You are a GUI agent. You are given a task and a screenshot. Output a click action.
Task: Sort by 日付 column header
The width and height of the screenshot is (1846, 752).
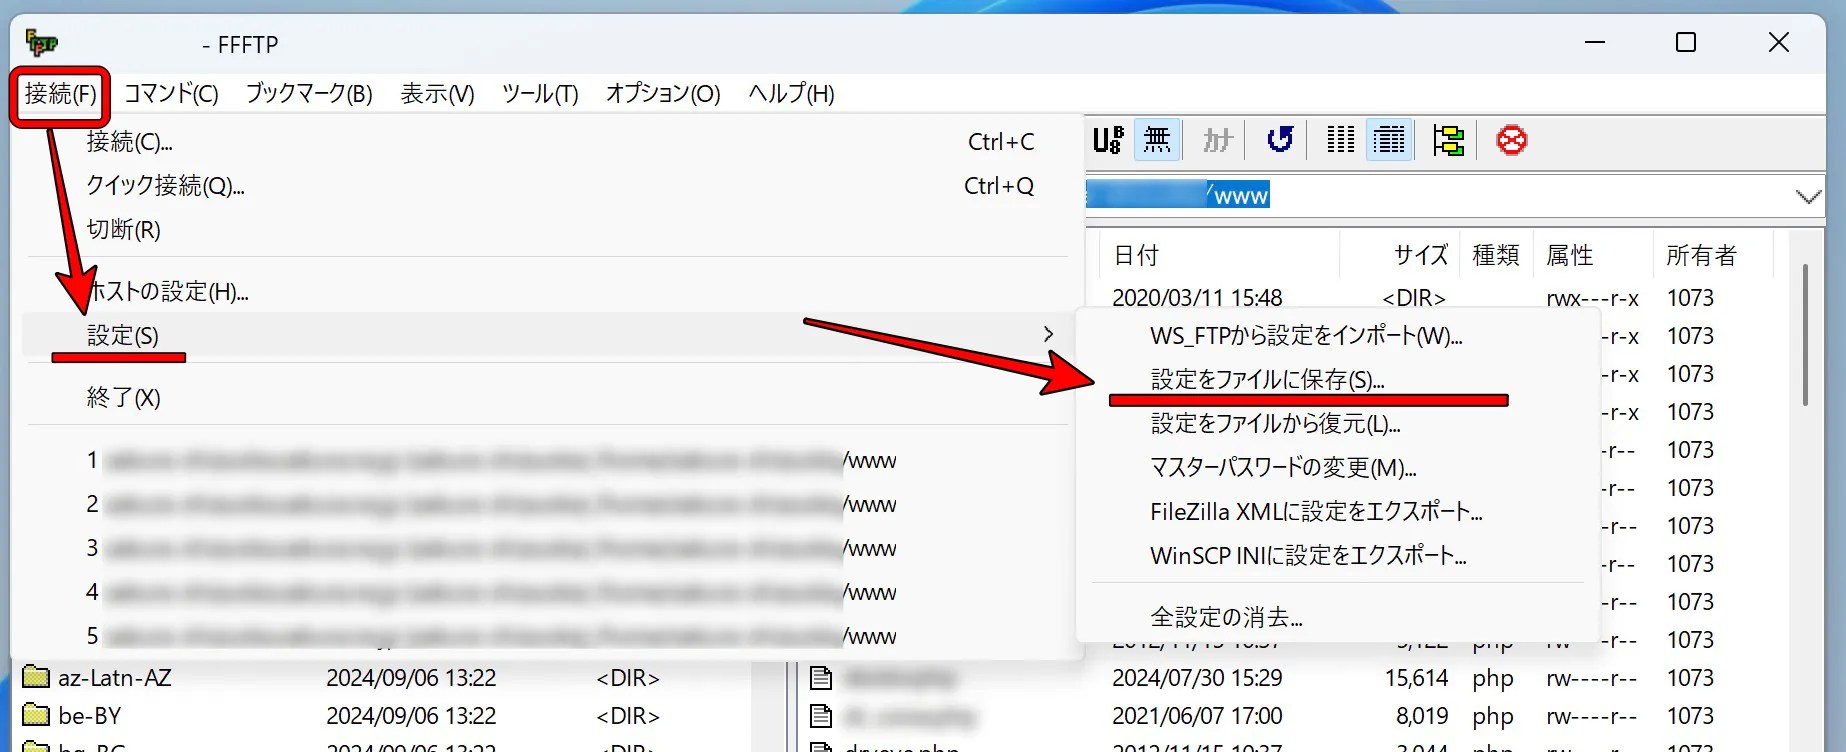1219,255
